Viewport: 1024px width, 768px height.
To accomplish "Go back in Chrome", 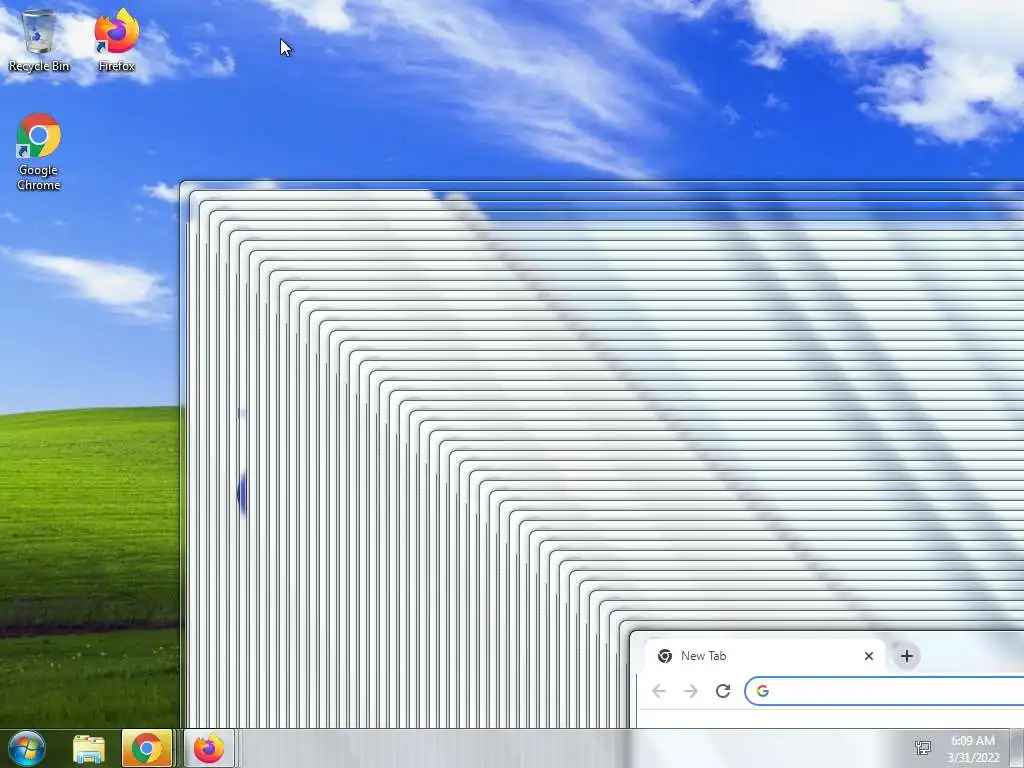I will [x=659, y=691].
